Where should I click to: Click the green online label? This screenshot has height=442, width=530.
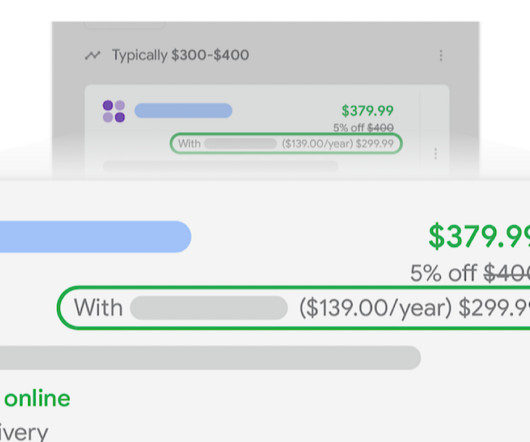37,398
